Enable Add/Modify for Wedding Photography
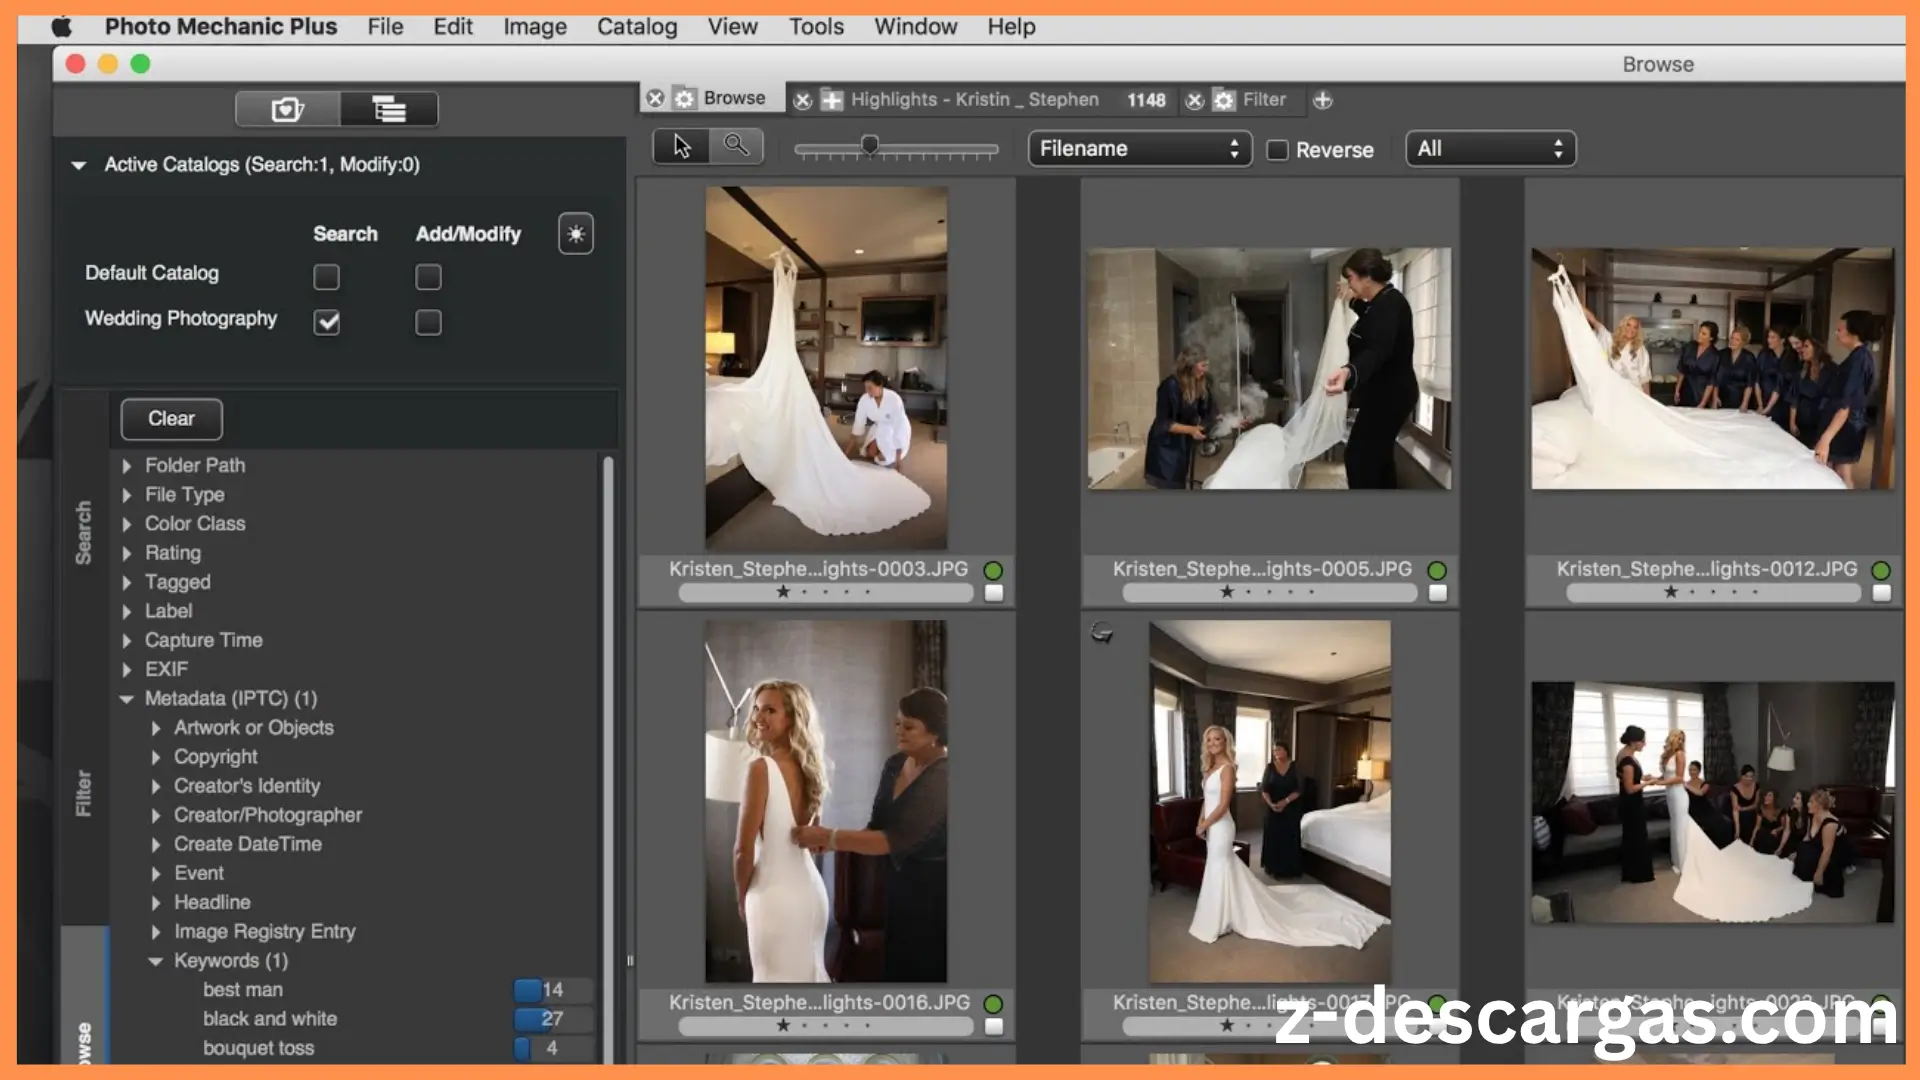Image resolution: width=1920 pixels, height=1080 pixels. (428, 322)
